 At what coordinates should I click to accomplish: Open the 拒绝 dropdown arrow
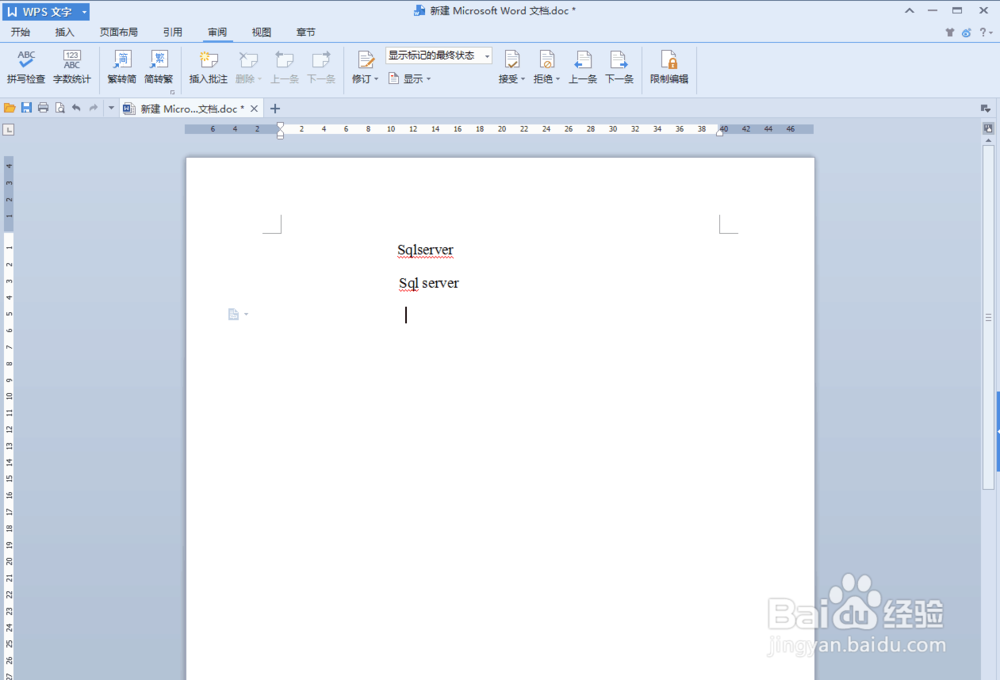557,79
